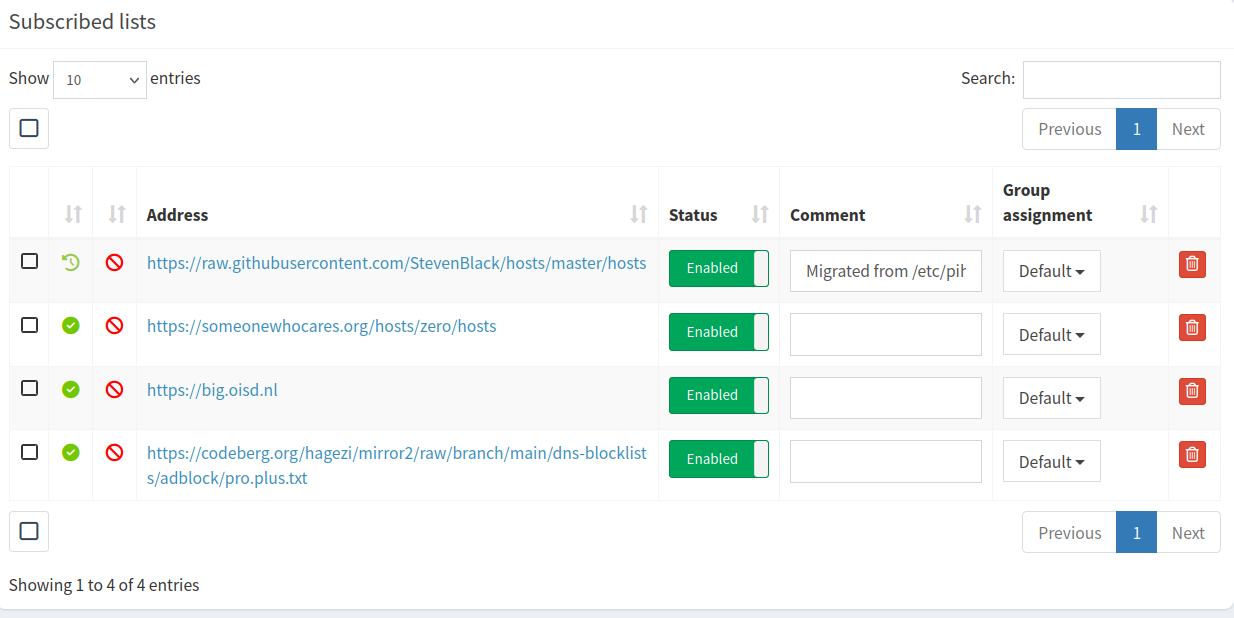This screenshot has height=618, width=1234.
Task: Toggle Enabled switch for StevenBlack hosts list
Action: [x=718, y=268]
